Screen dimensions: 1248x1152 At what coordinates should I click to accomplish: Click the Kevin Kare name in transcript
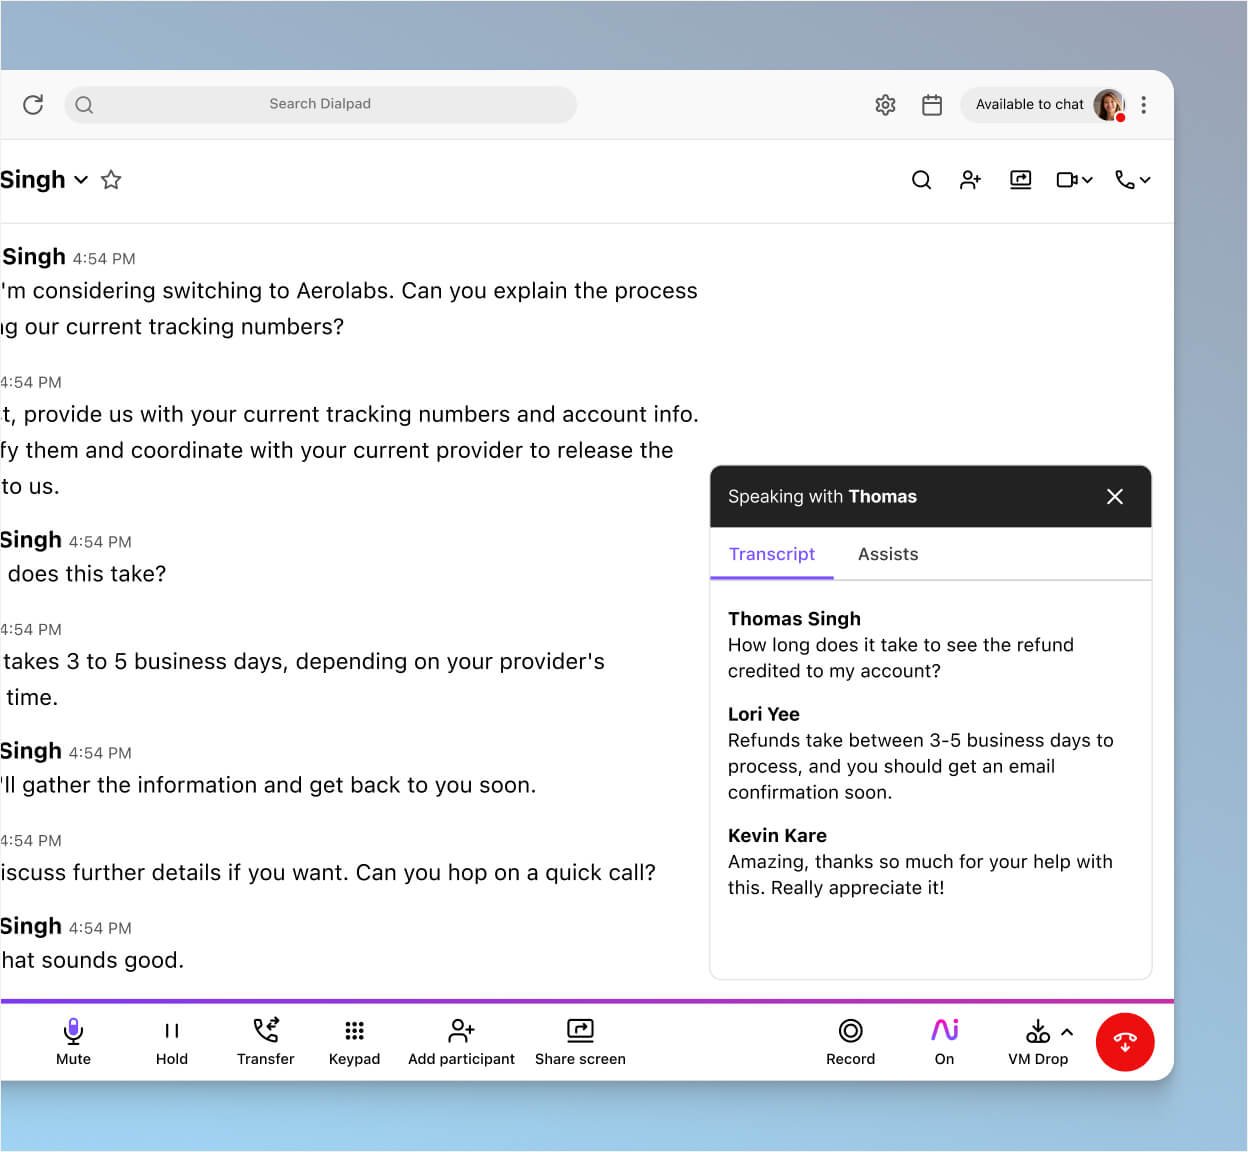[777, 835]
